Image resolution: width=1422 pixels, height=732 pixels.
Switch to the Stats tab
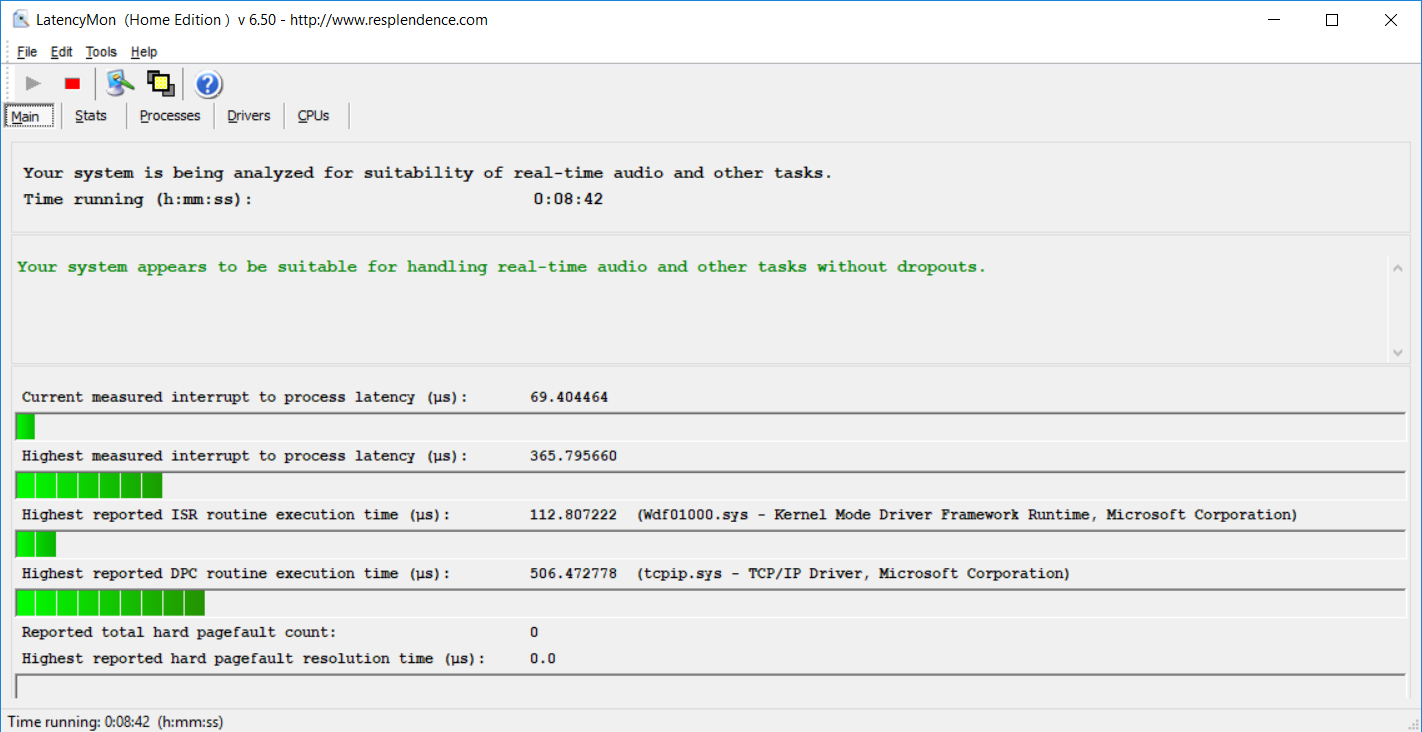[91, 116]
